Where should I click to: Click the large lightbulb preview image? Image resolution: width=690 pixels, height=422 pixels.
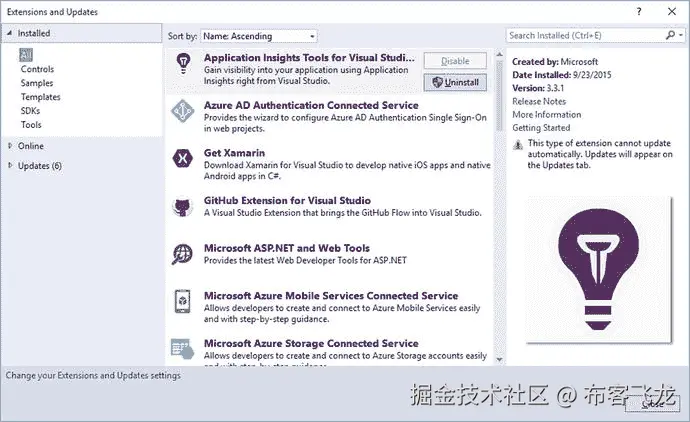(x=598, y=269)
